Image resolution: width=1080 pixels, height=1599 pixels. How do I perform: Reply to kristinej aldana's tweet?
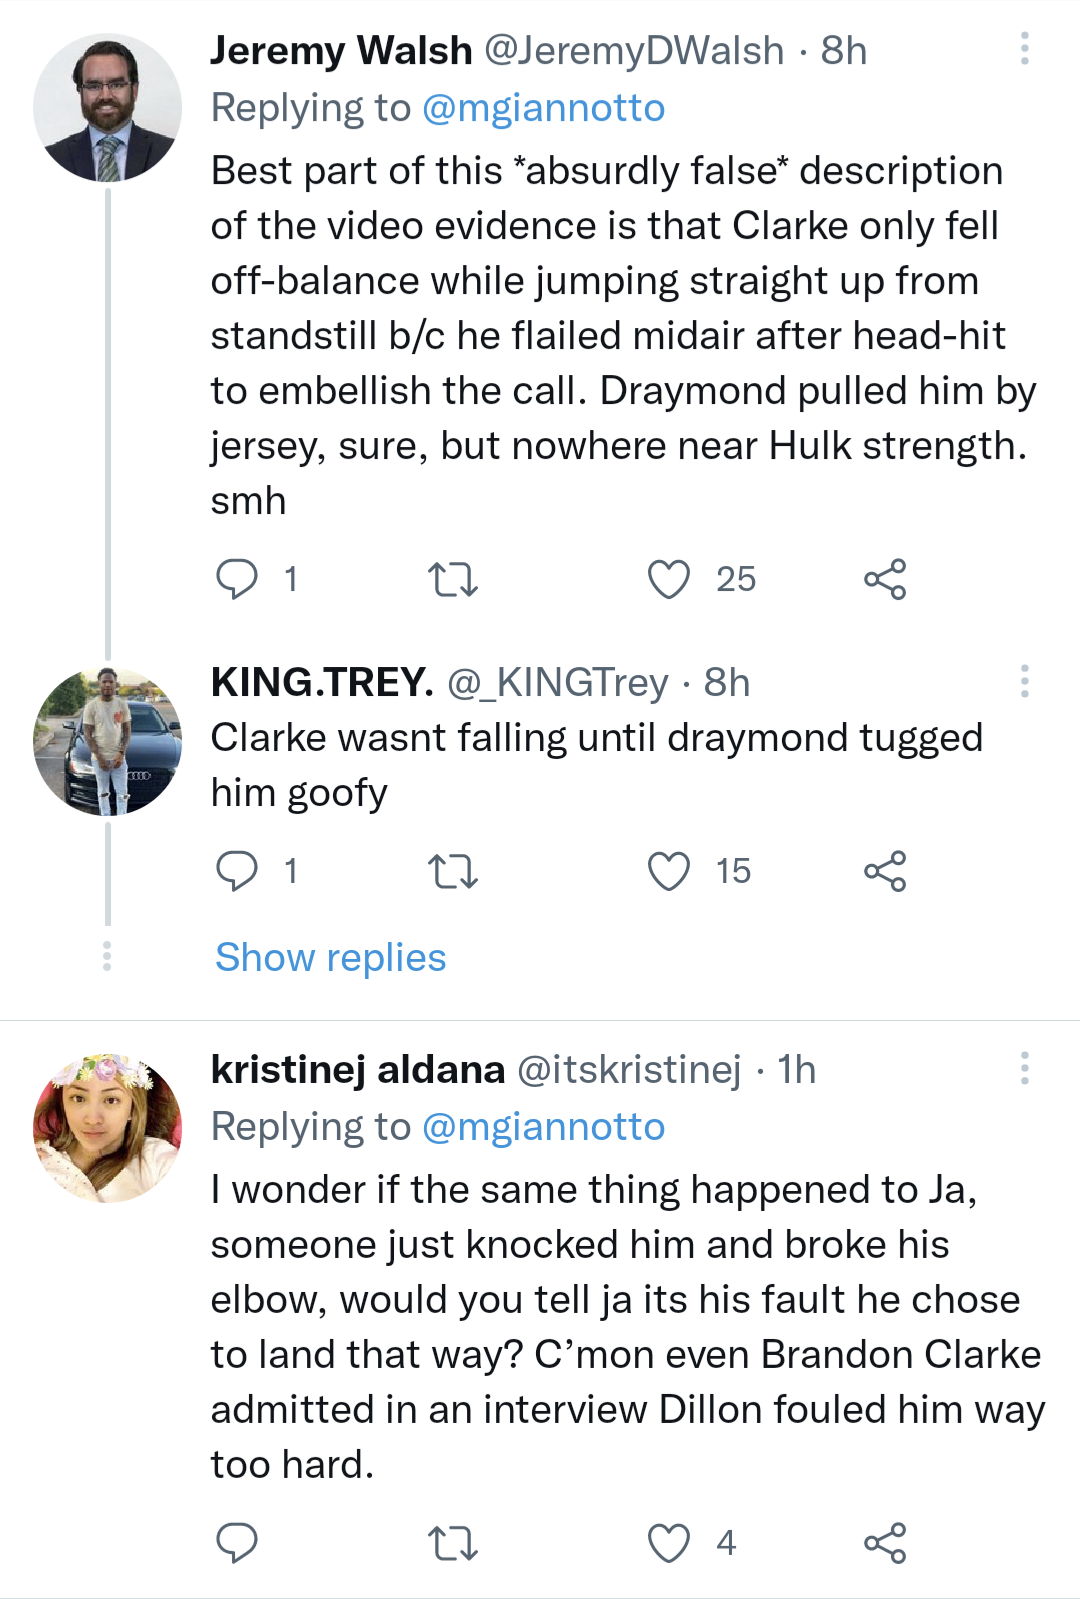tap(237, 1543)
